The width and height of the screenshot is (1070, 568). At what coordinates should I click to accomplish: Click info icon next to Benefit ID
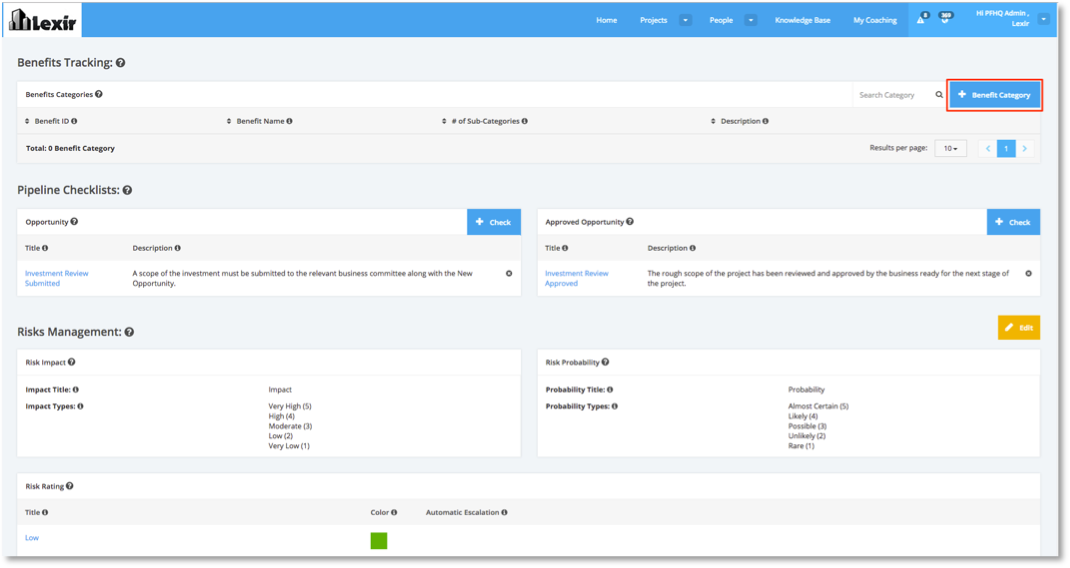tap(74, 121)
